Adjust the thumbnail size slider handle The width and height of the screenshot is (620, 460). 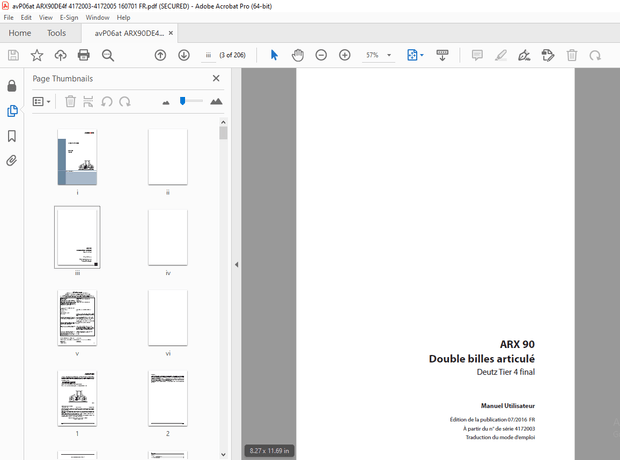[182, 101]
